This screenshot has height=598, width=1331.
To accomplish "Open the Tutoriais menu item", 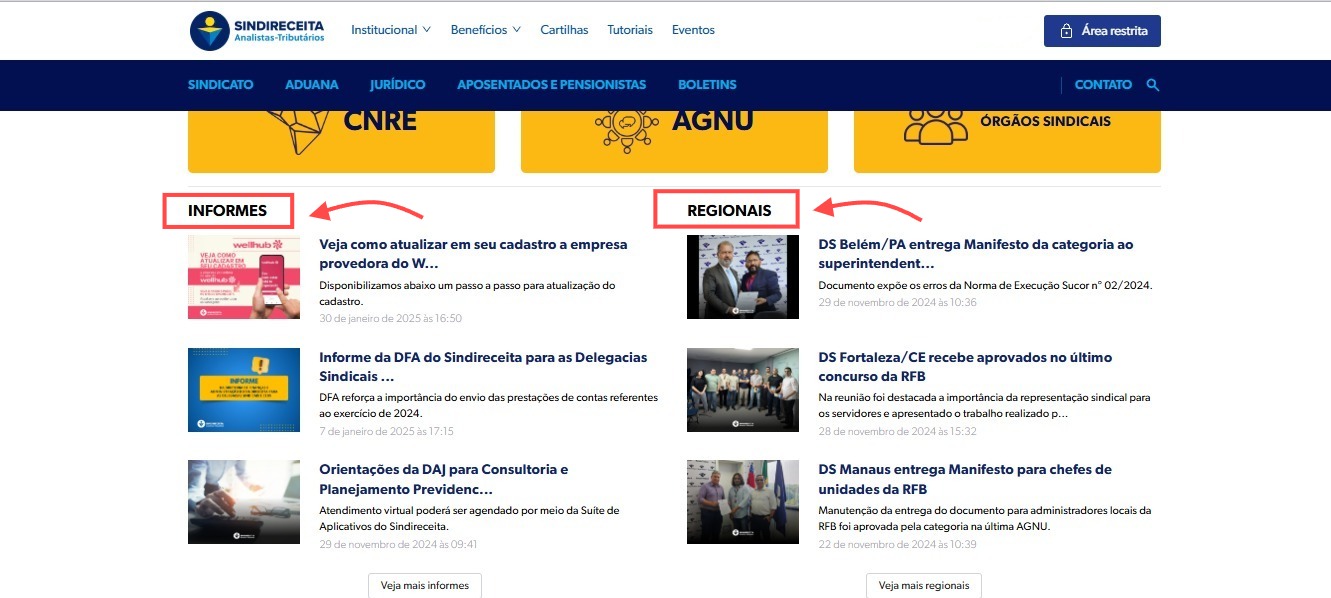I will [630, 30].
